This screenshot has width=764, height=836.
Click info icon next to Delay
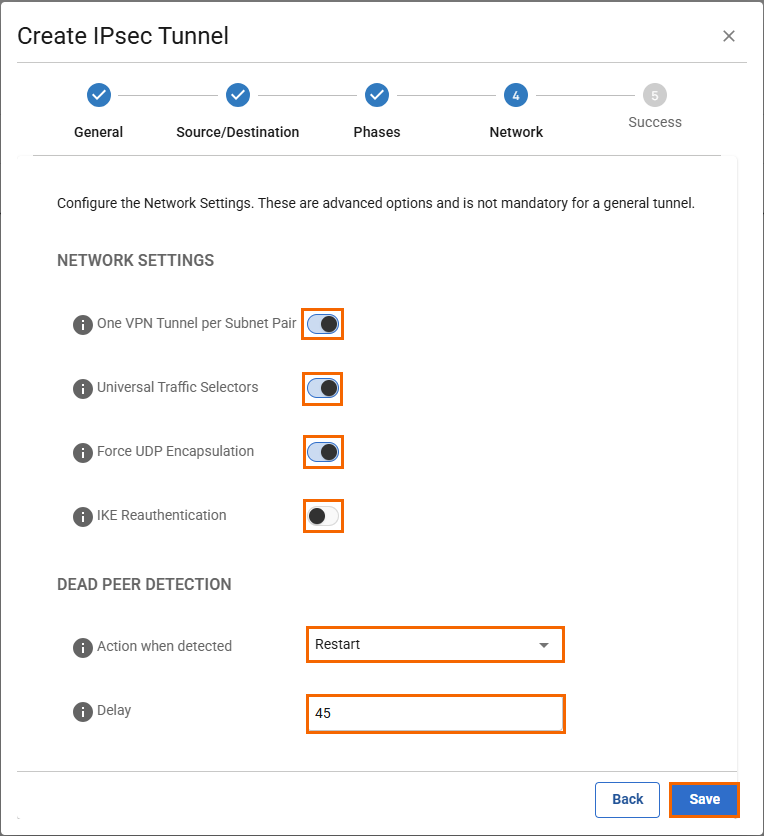pyautogui.click(x=83, y=712)
